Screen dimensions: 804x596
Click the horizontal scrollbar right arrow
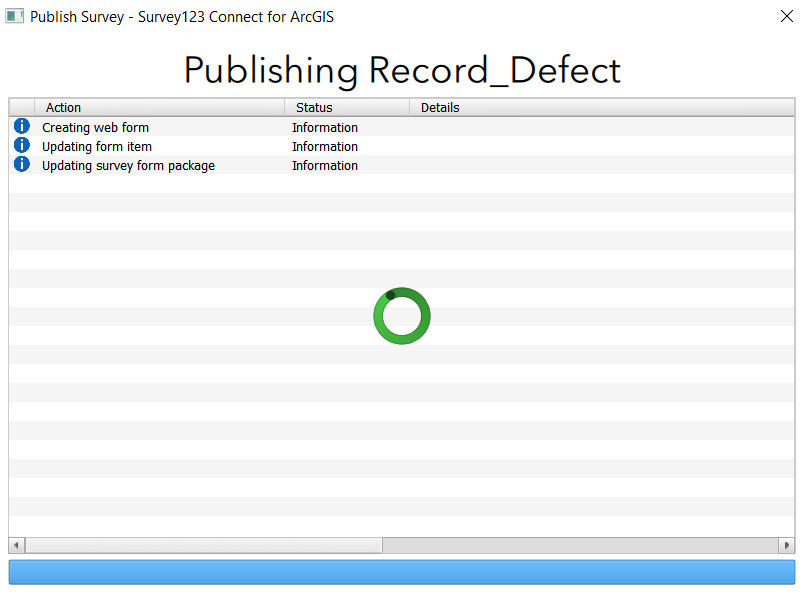pyautogui.click(x=787, y=545)
